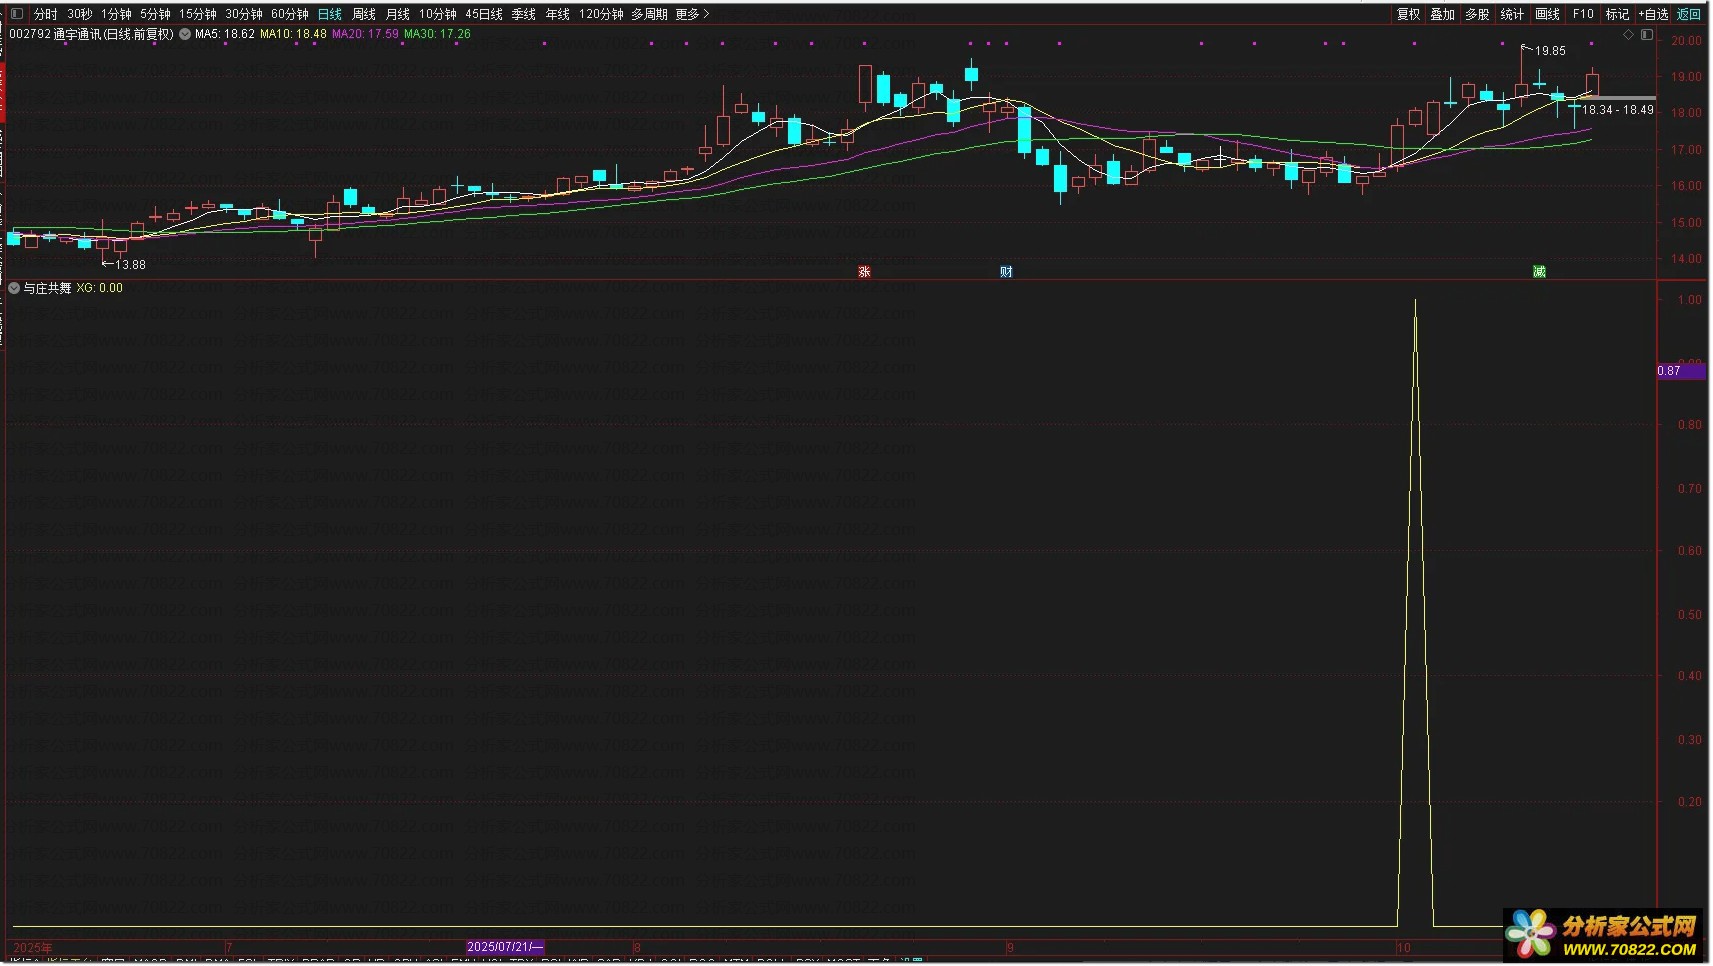The image size is (1713, 966).
Task: Click the 复权 button
Action: click(1409, 14)
